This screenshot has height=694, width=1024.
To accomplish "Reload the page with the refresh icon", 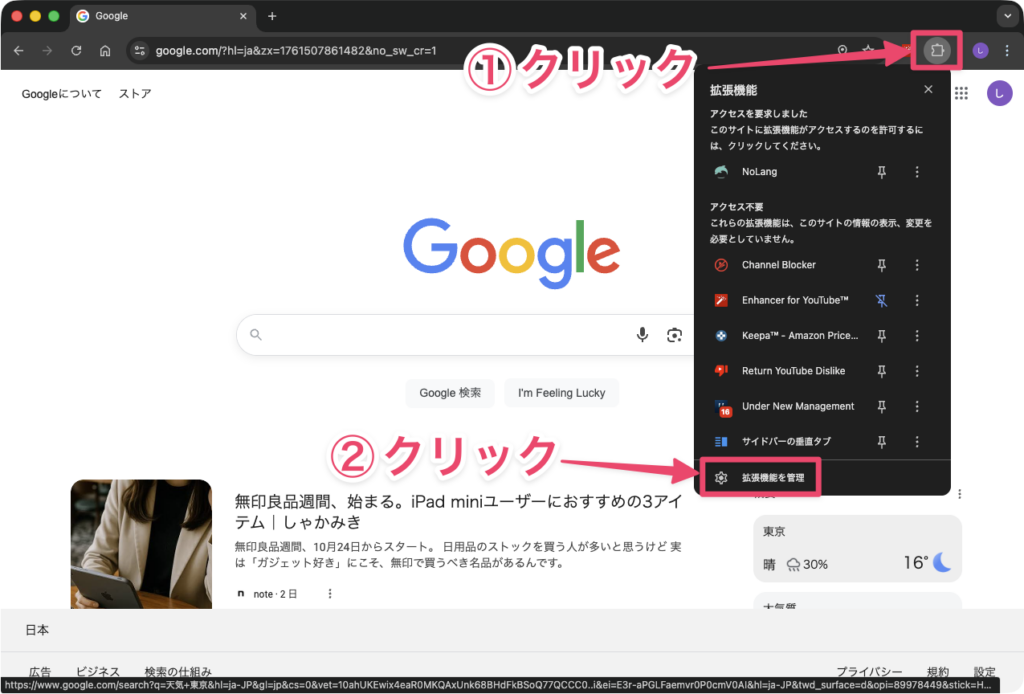I will click(76, 51).
